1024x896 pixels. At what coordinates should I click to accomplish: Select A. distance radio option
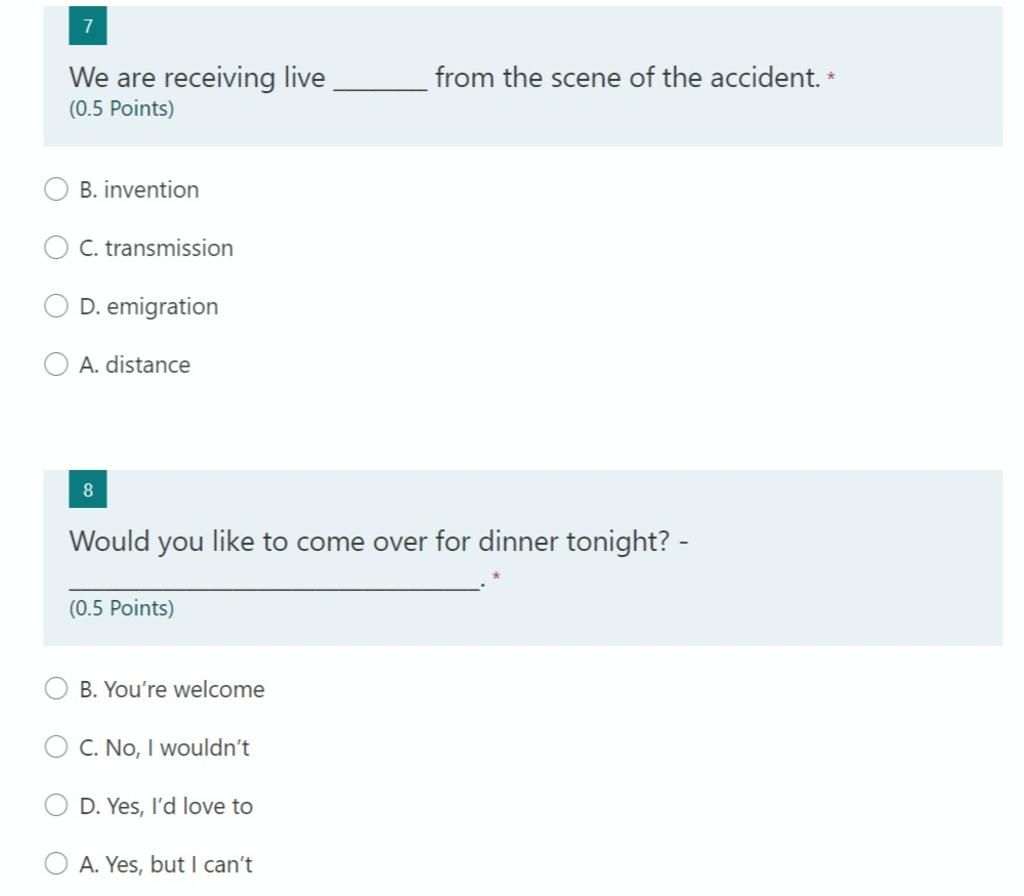[x=56, y=364]
